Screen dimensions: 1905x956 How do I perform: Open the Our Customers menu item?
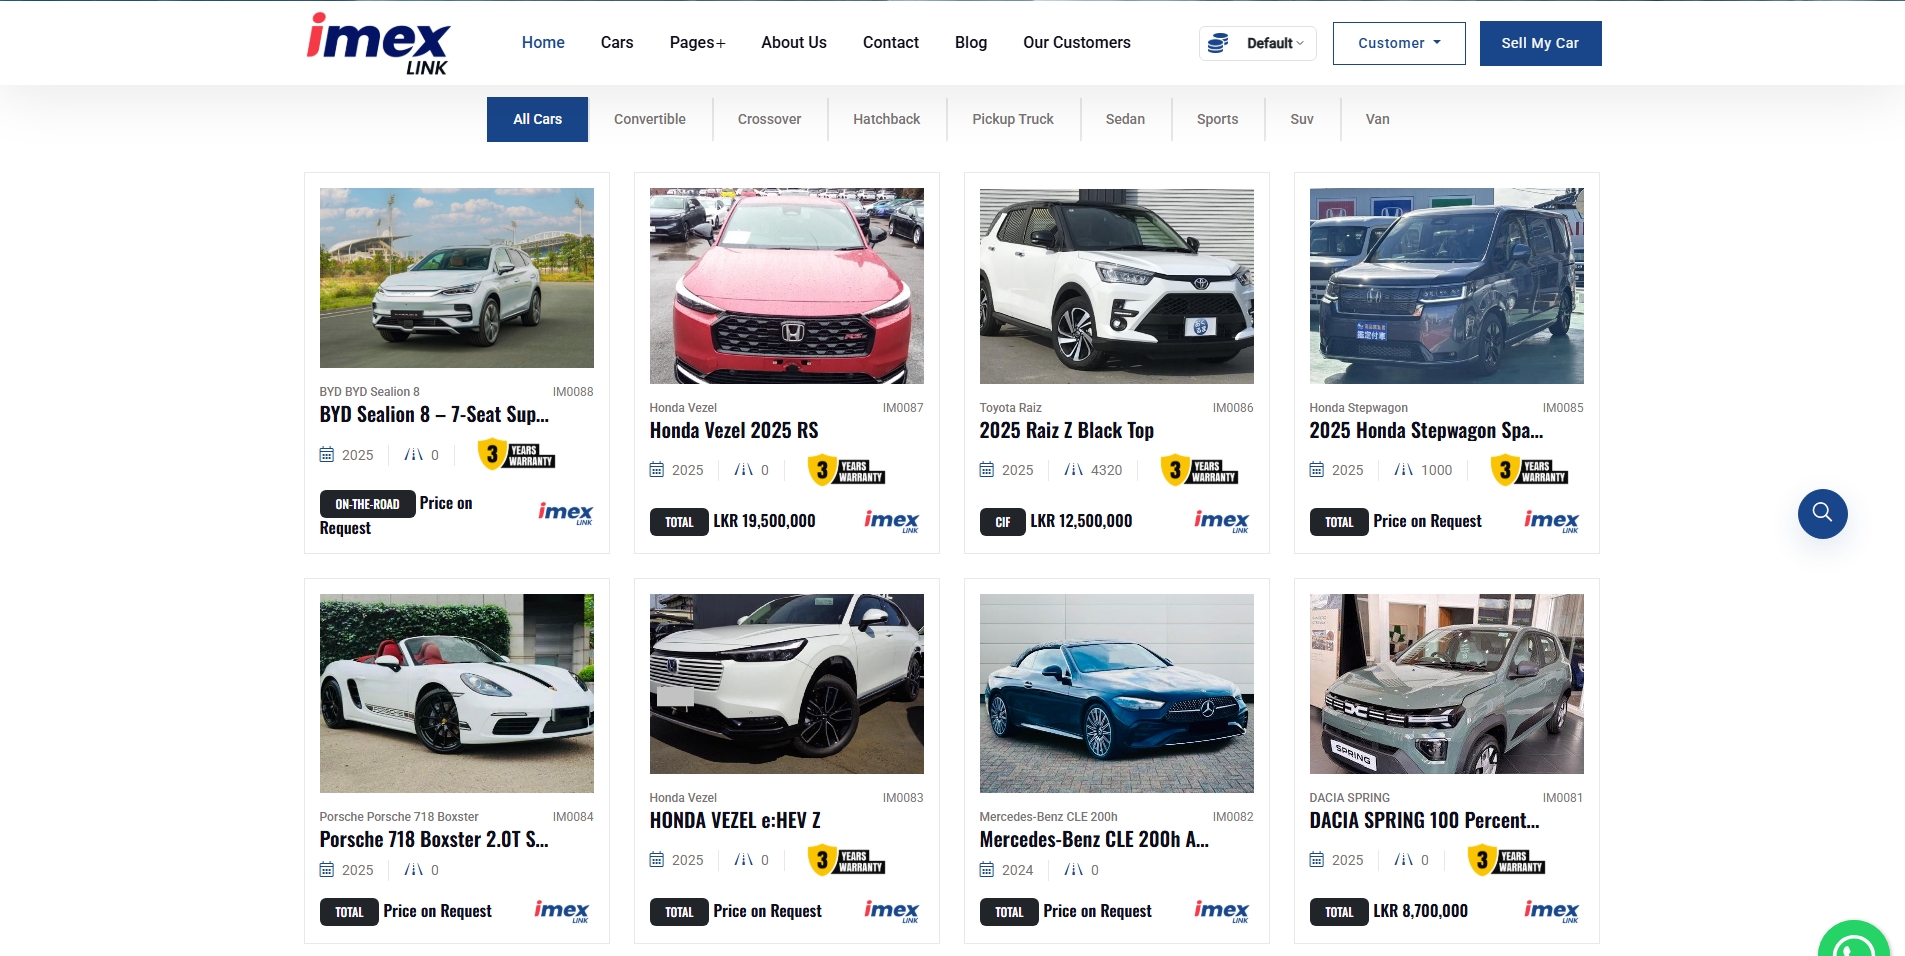click(x=1076, y=42)
